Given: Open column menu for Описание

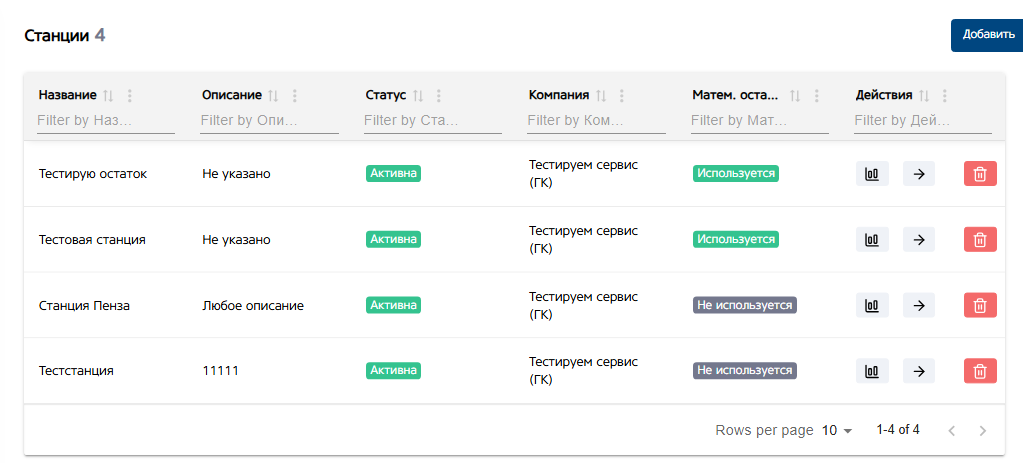Looking at the screenshot, I should (x=294, y=96).
